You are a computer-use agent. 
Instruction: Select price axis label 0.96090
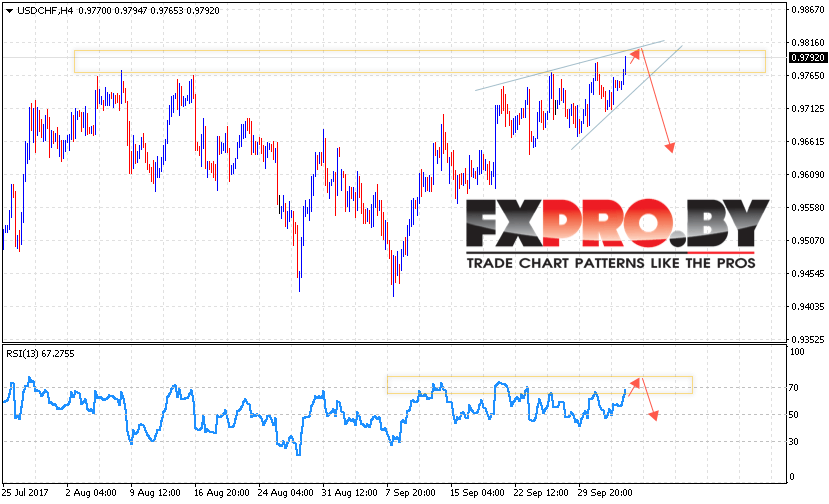[x=808, y=175]
